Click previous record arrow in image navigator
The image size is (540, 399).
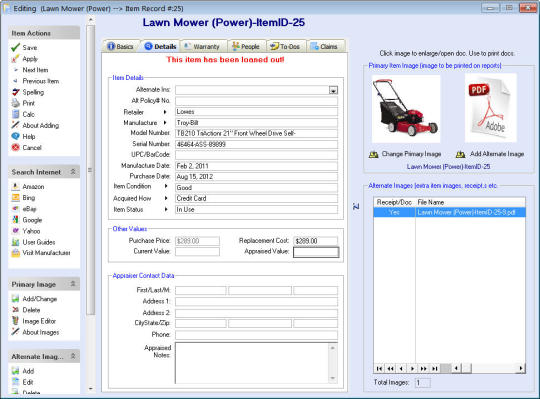pyautogui.click(x=401, y=368)
